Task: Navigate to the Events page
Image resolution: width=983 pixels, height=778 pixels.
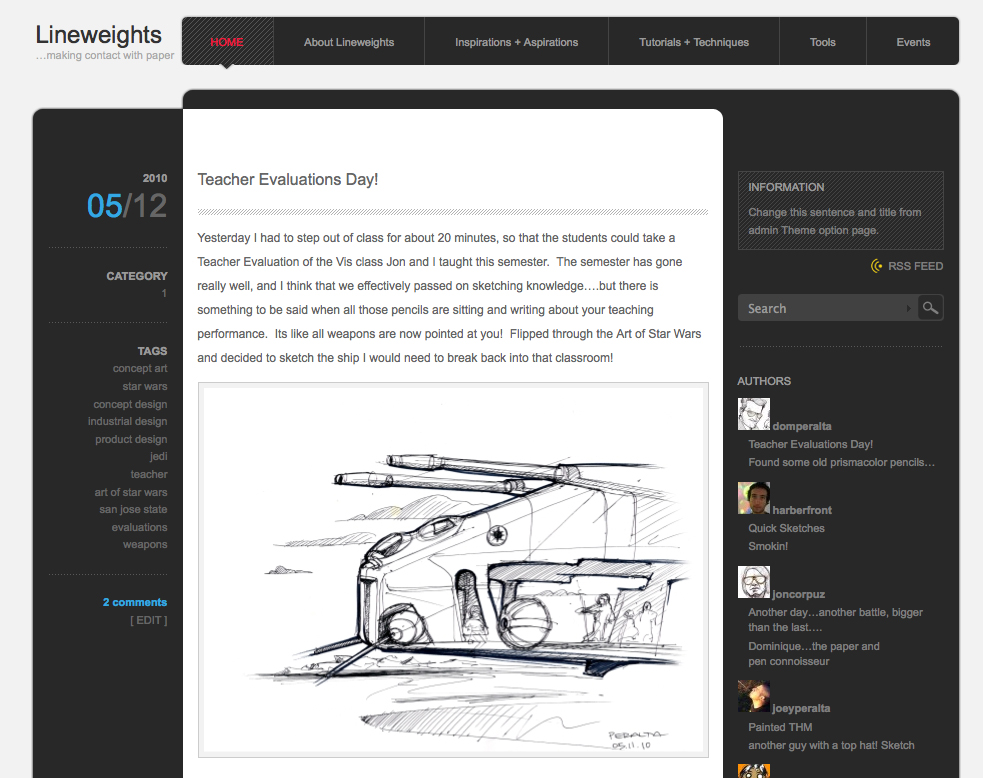Action: tap(913, 42)
